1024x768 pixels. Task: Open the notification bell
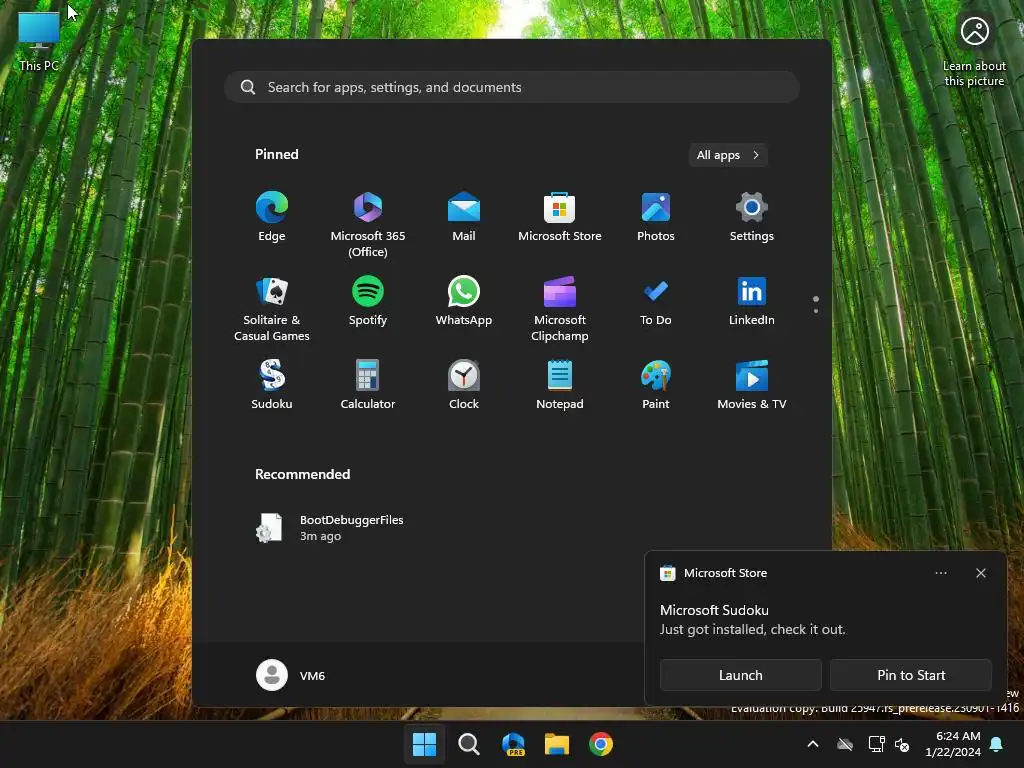[997, 744]
